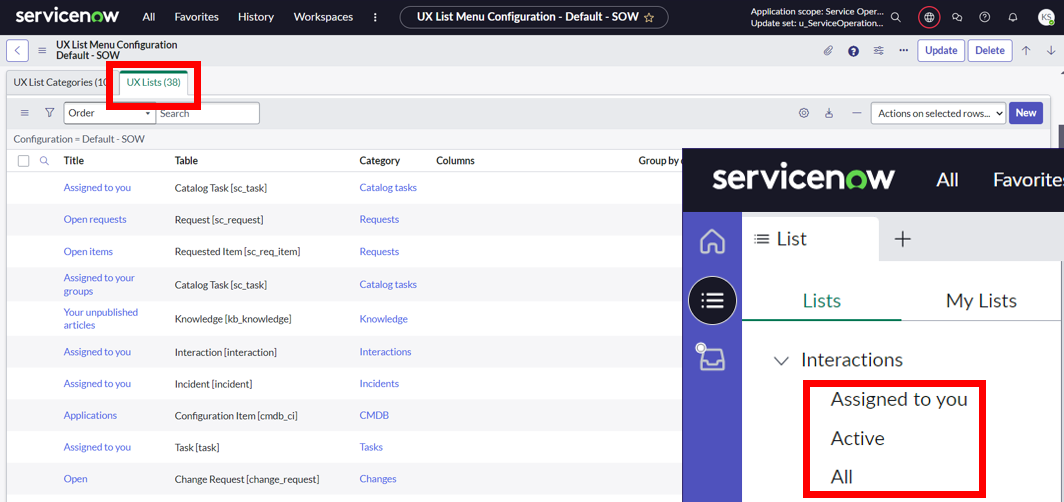Open the personalize form sliders icon
Viewport: 1064px width, 502px height.
879,50
